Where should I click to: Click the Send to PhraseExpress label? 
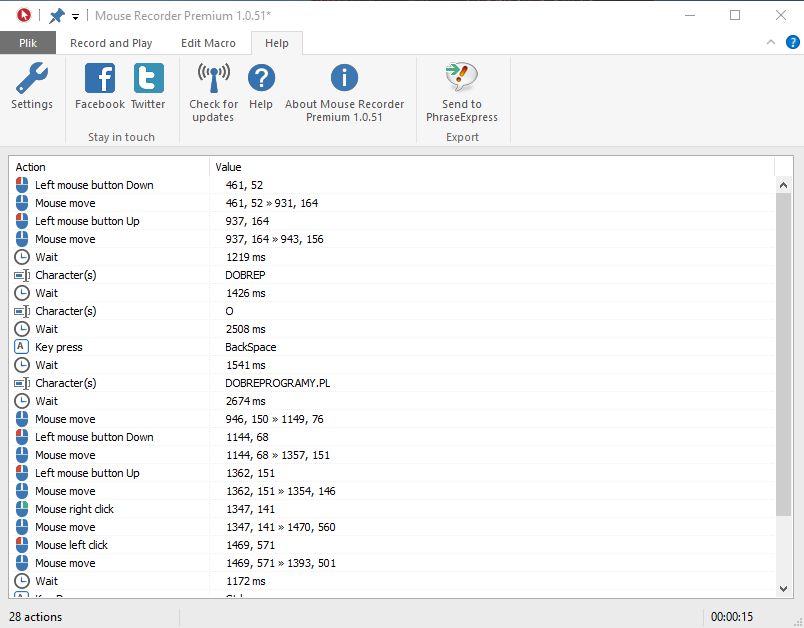(x=461, y=111)
